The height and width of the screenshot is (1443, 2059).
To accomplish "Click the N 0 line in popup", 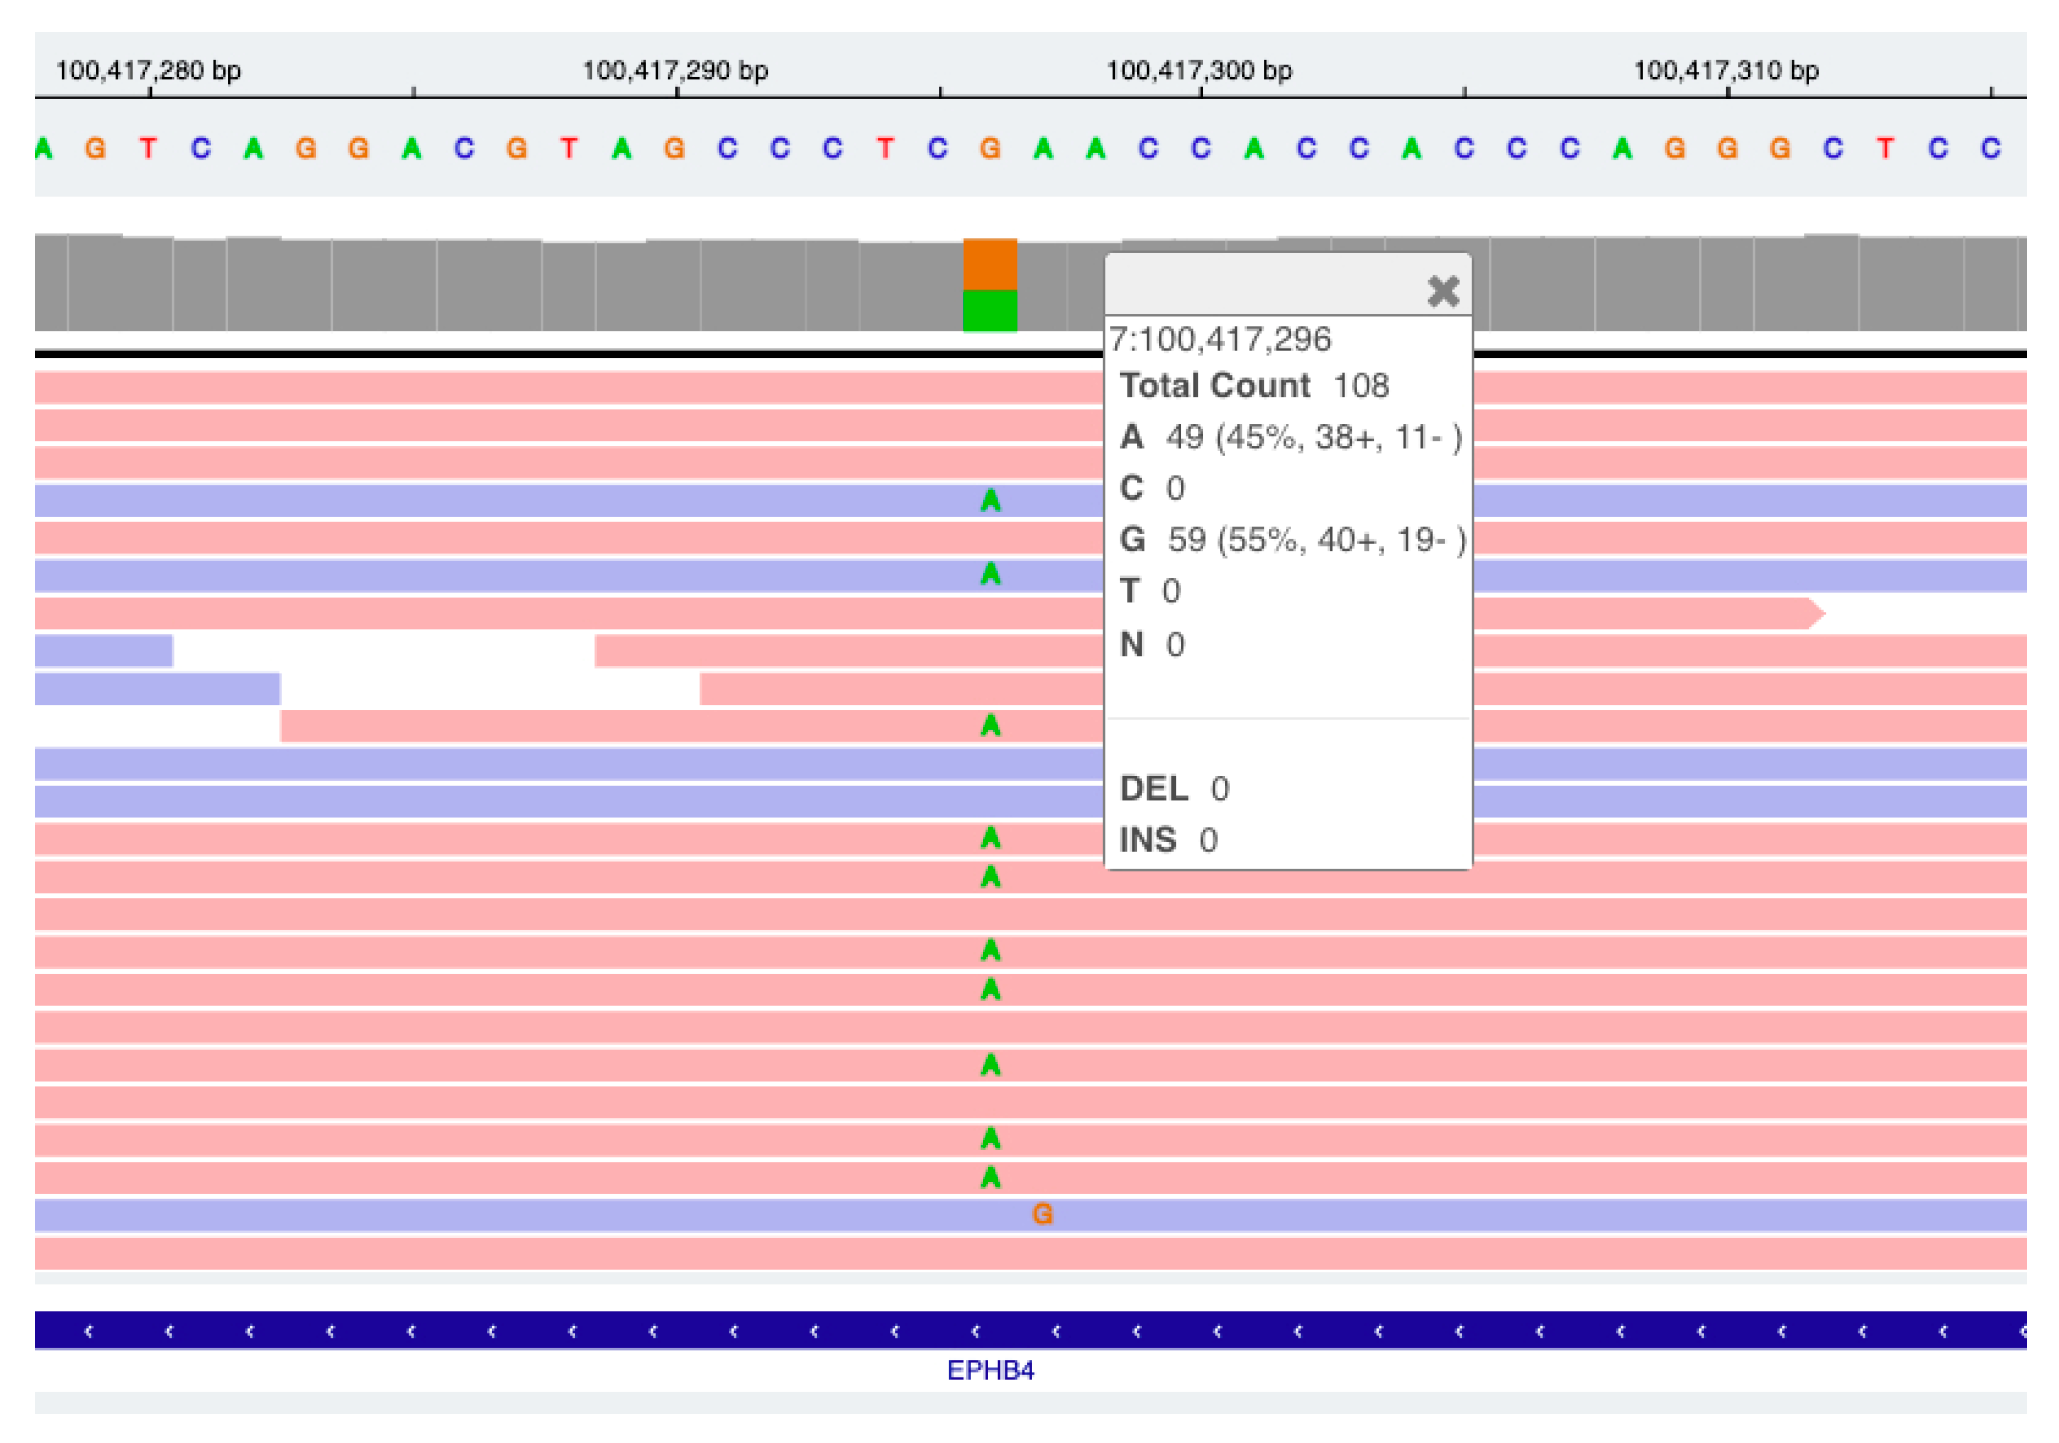I will 1152,644.
